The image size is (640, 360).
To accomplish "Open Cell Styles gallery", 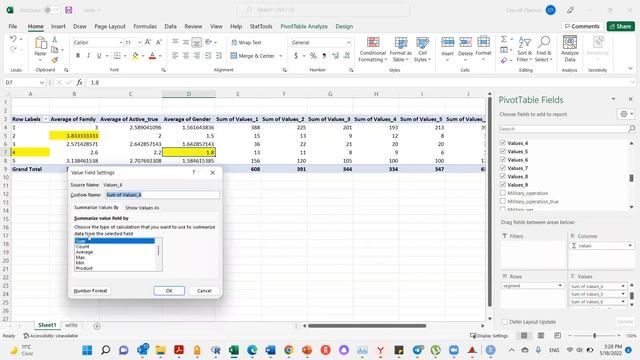I will pyautogui.click(x=422, y=49).
